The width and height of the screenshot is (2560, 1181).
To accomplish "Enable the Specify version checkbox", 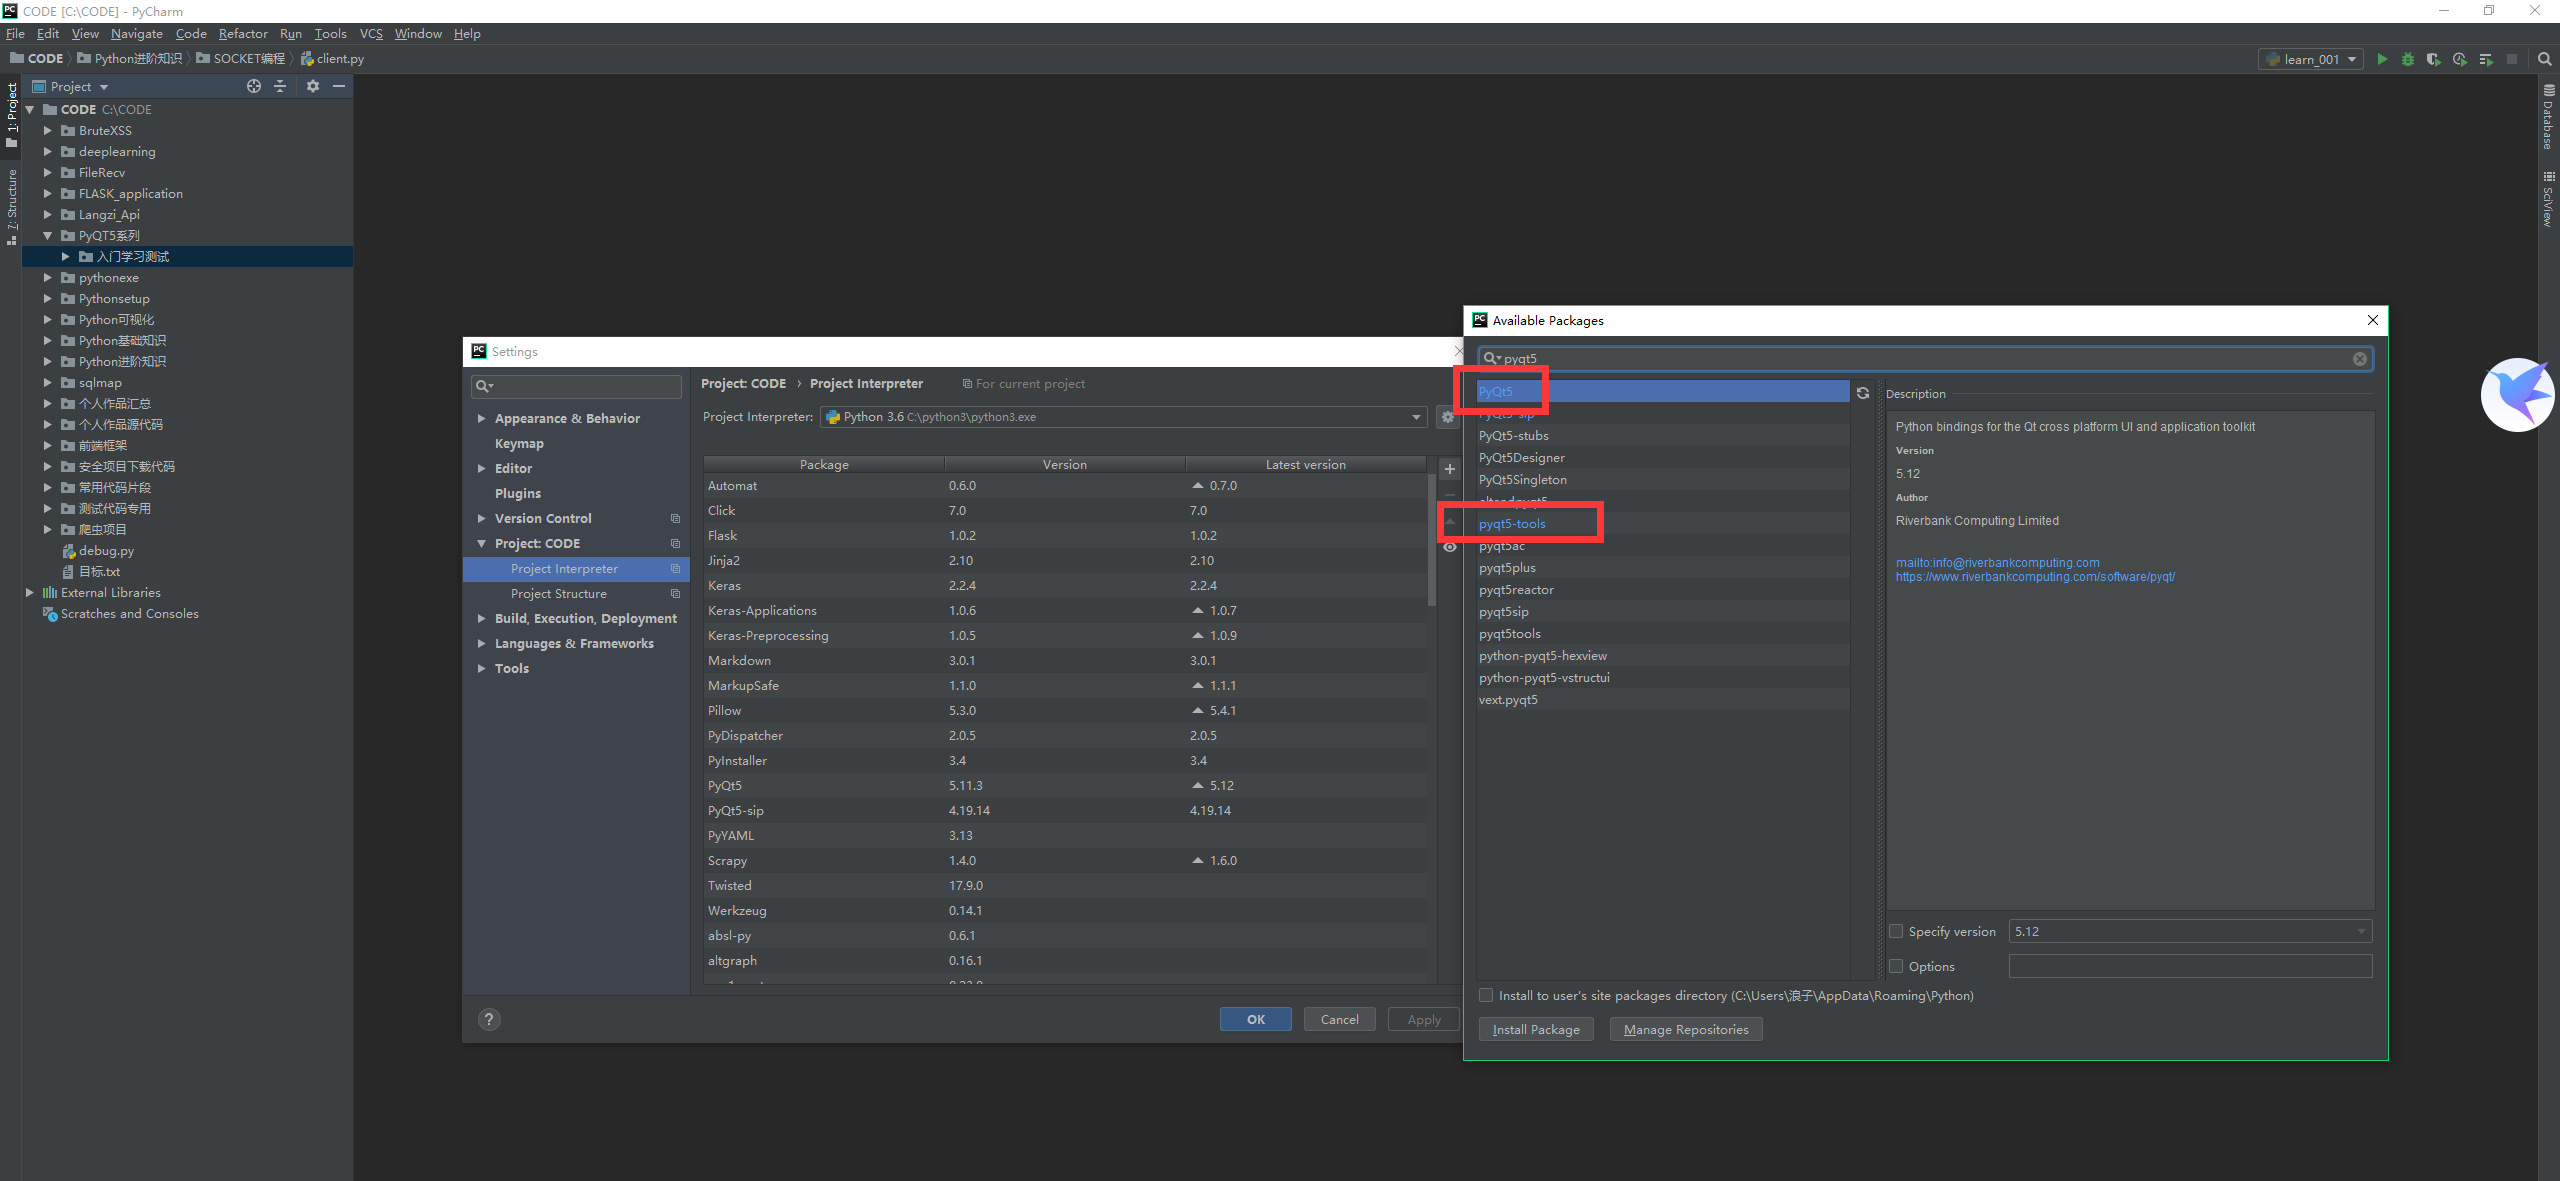I will 1896,931.
